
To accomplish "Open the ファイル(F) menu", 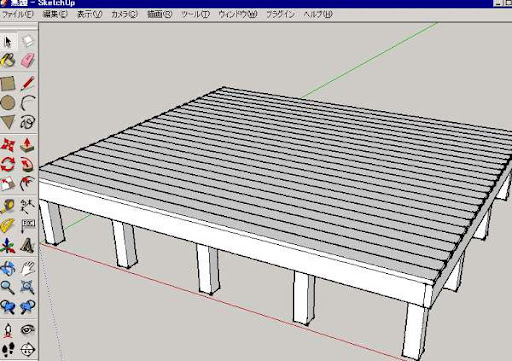I will pos(18,14).
